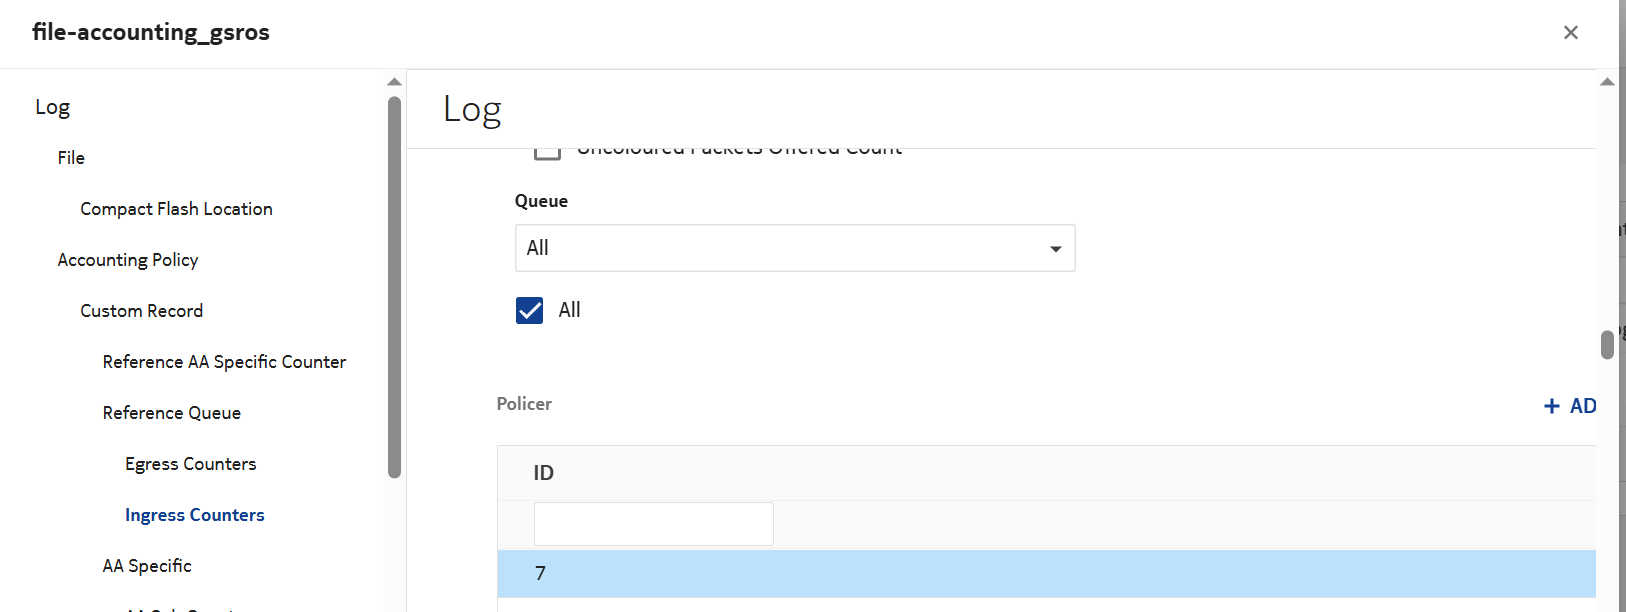Select Custom Record in the sidebar
Image resolution: width=1626 pixels, height=612 pixels.
142,311
